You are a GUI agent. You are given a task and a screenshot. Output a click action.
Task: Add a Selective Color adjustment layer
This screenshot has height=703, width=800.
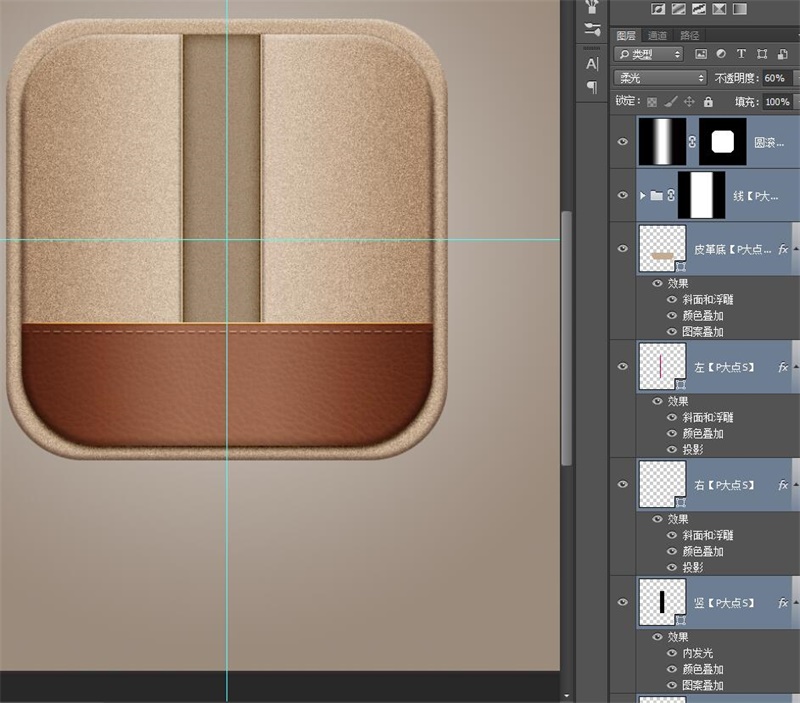click(719, 9)
